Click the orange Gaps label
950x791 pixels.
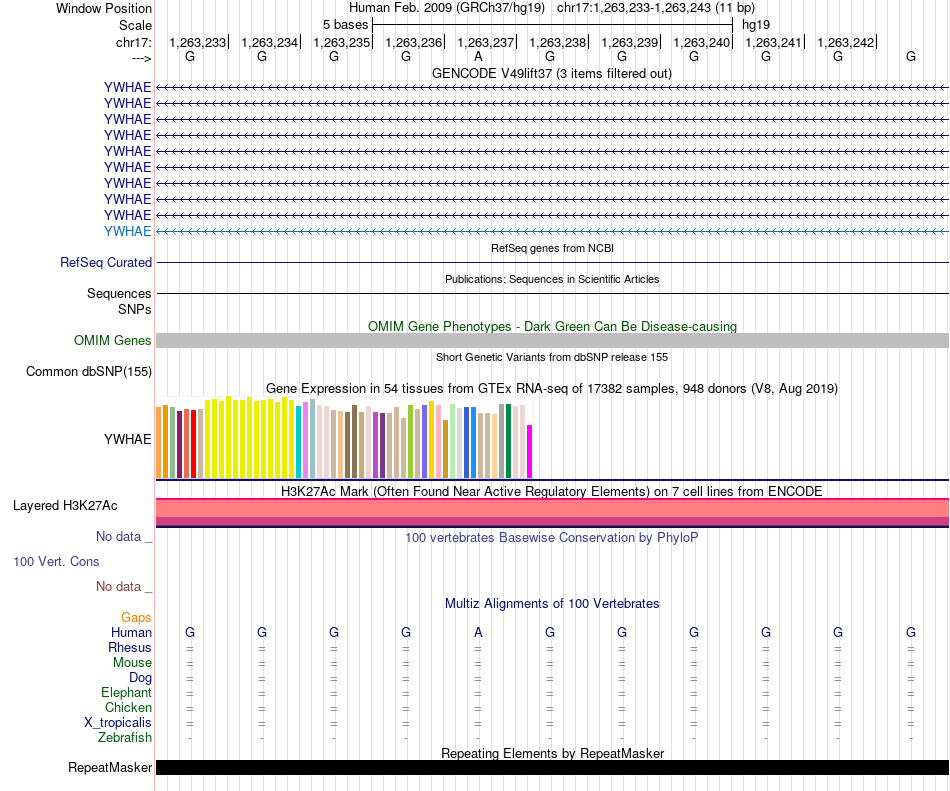(136, 617)
